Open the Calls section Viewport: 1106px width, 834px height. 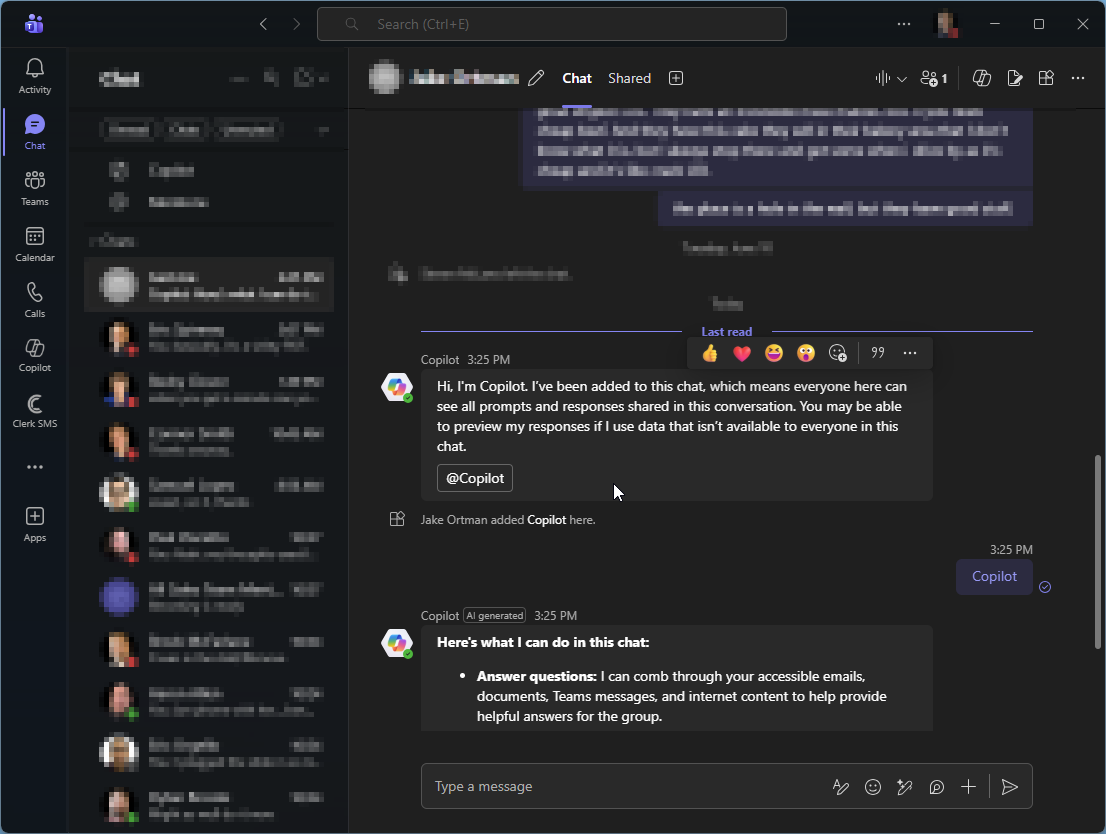(x=35, y=300)
